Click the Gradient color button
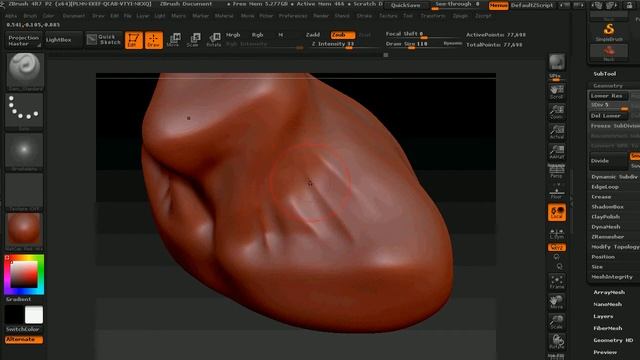Viewport: 640px width, 360px height. (18, 299)
